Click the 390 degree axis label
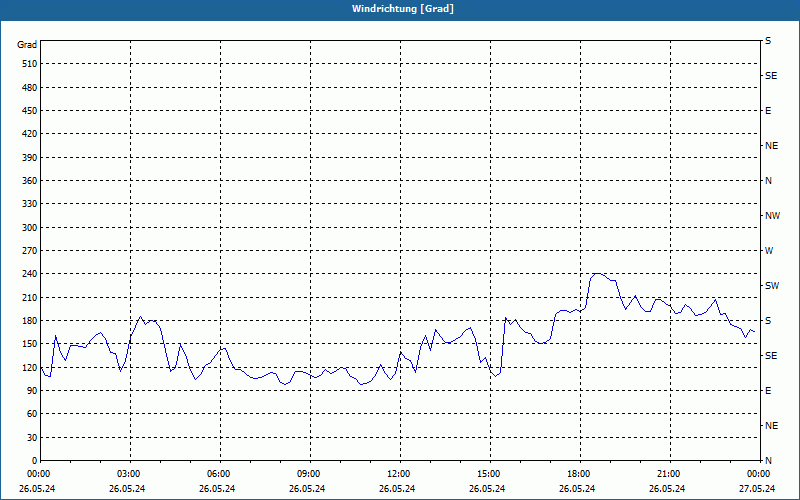Screen dimensions: 800x500 pos(30,158)
